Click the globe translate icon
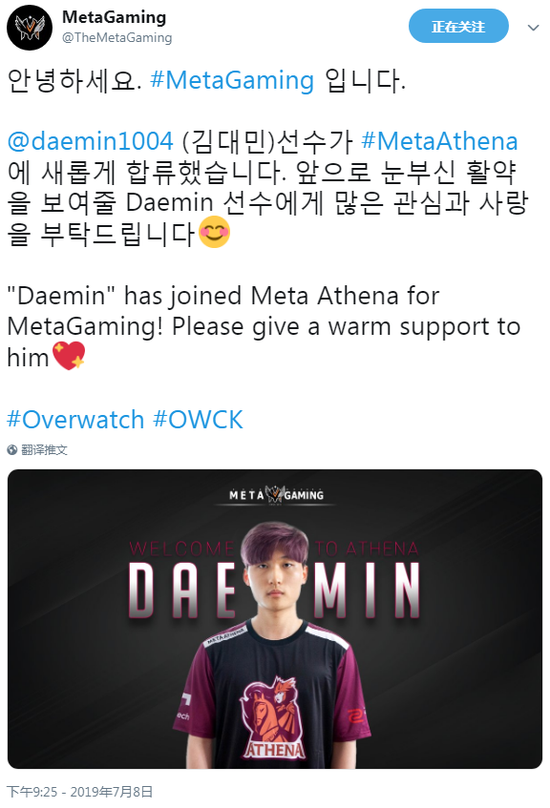The height and width of the screenshot is (808, 550). (12, 450)
